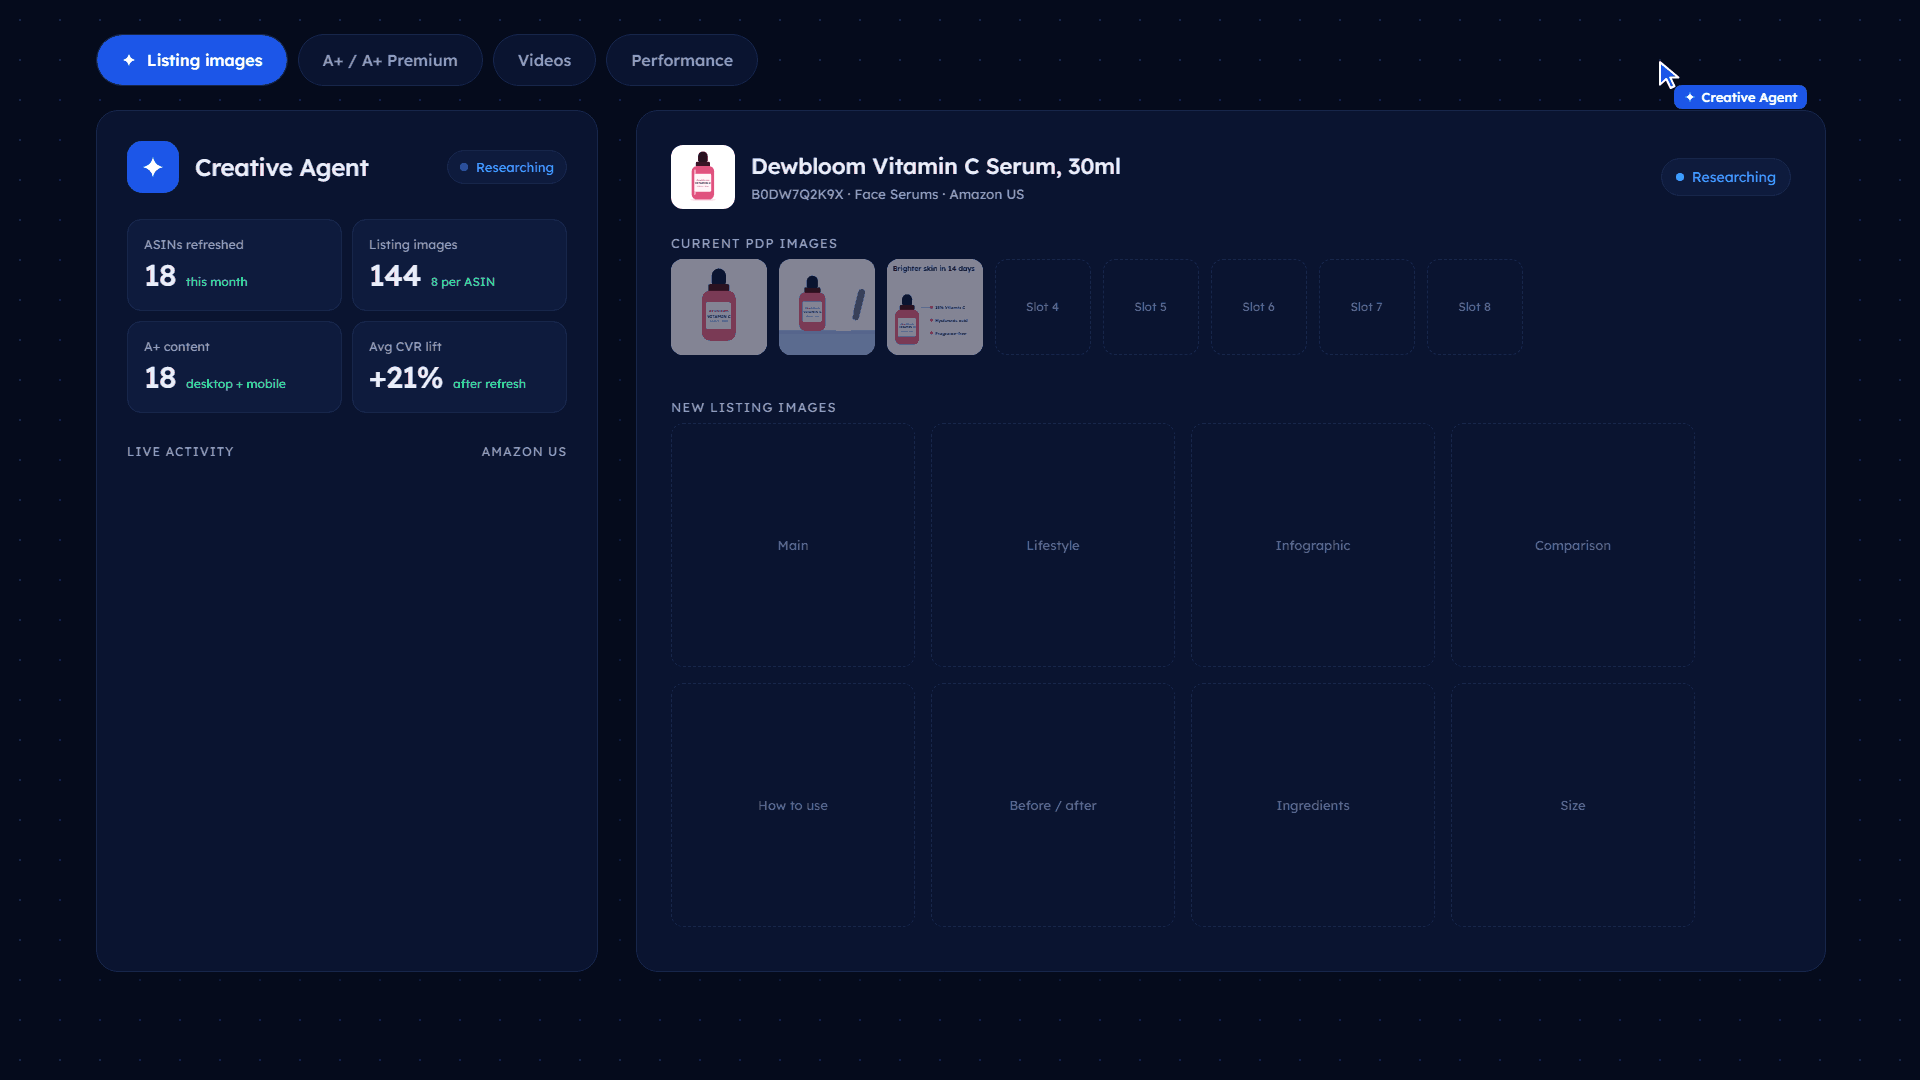Go to the Performance tab

[x=682, y=60]
